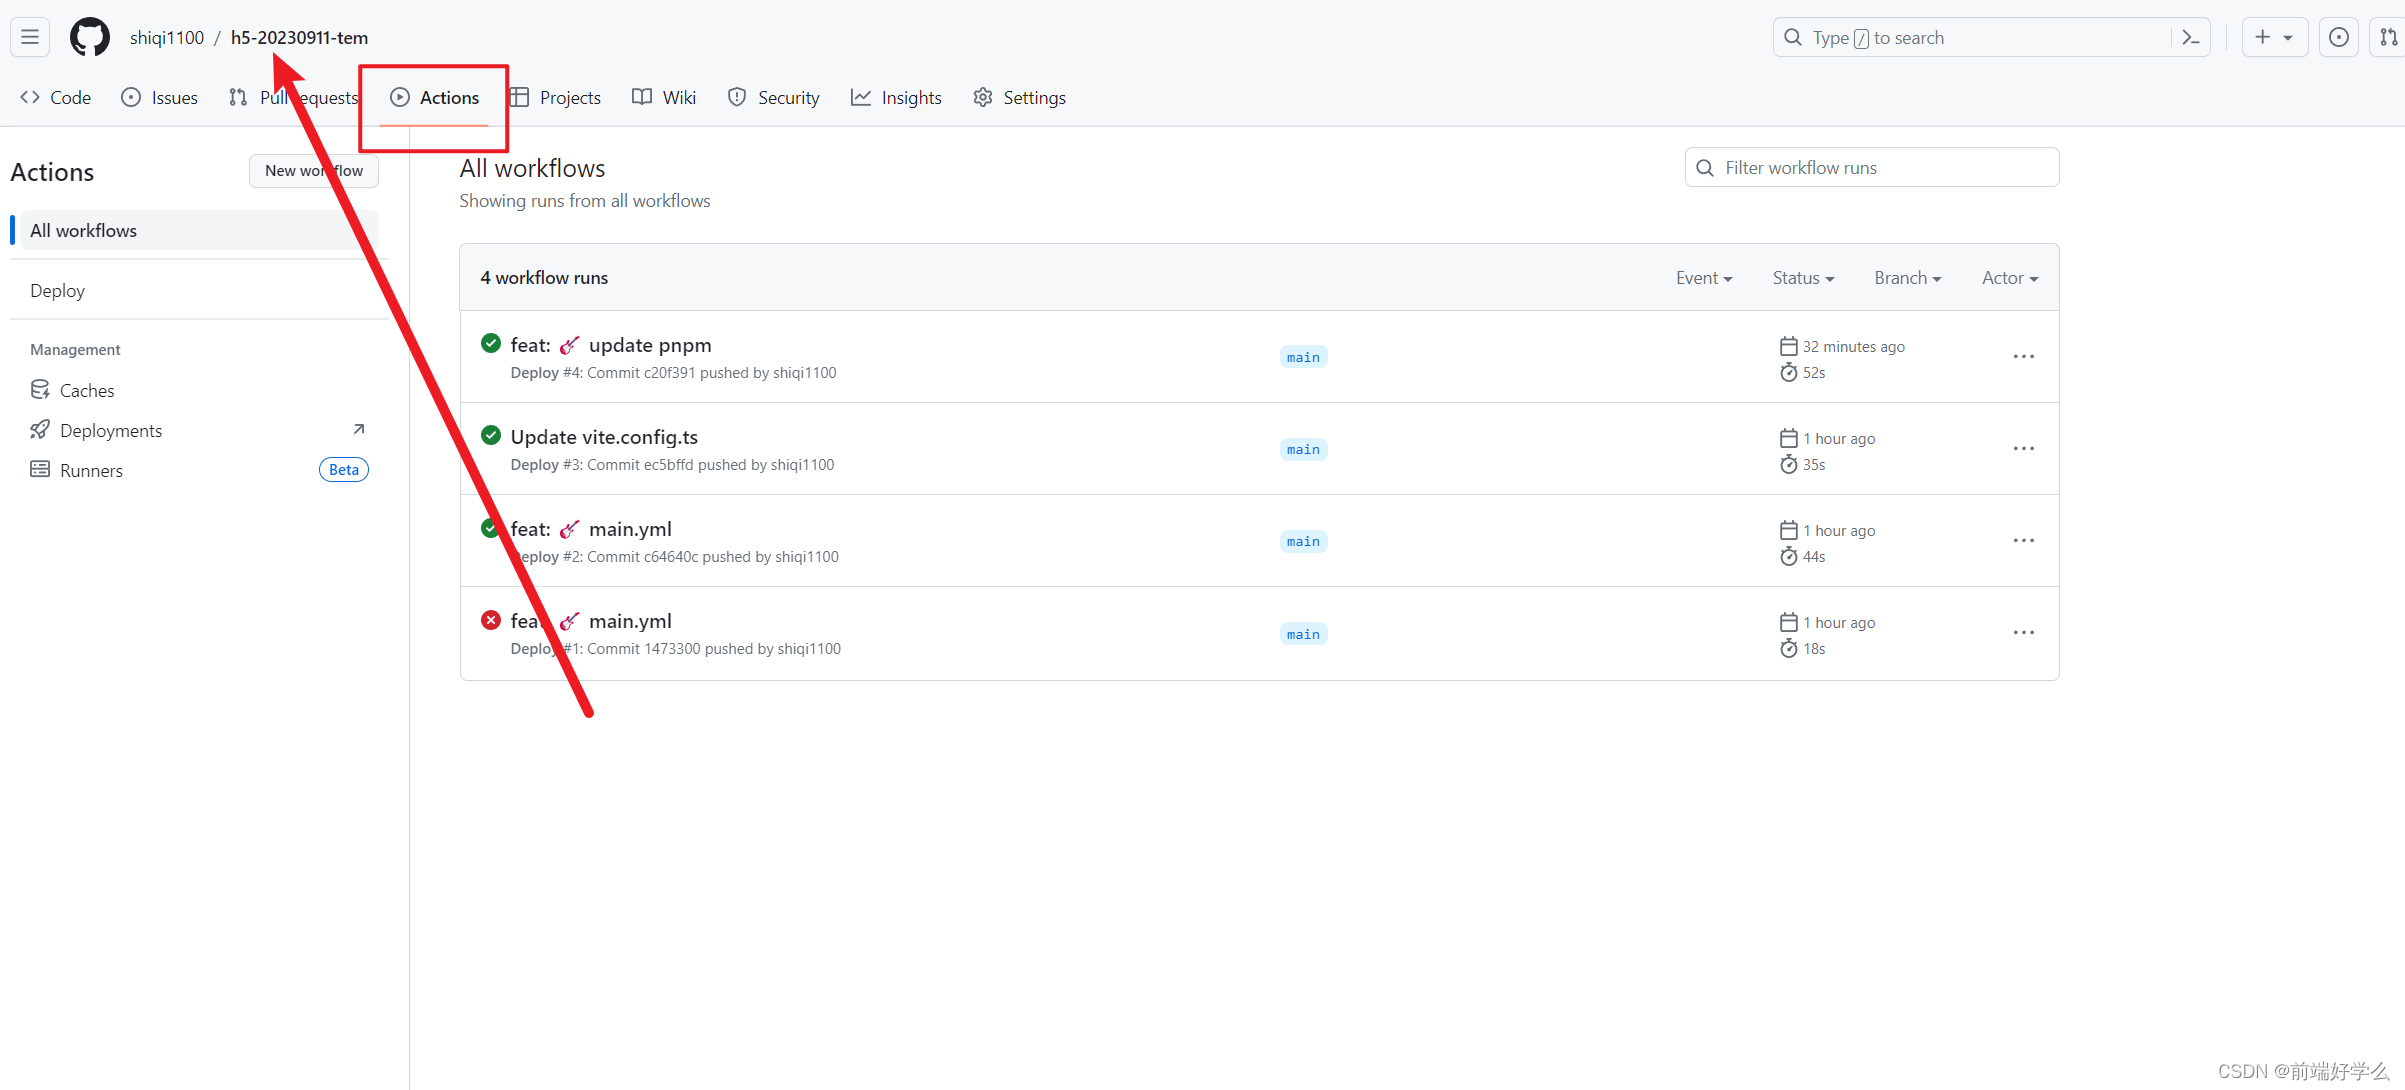Expand the Event filter dropdown
2405x1090 pixels.
click(x=1703, y=278)
